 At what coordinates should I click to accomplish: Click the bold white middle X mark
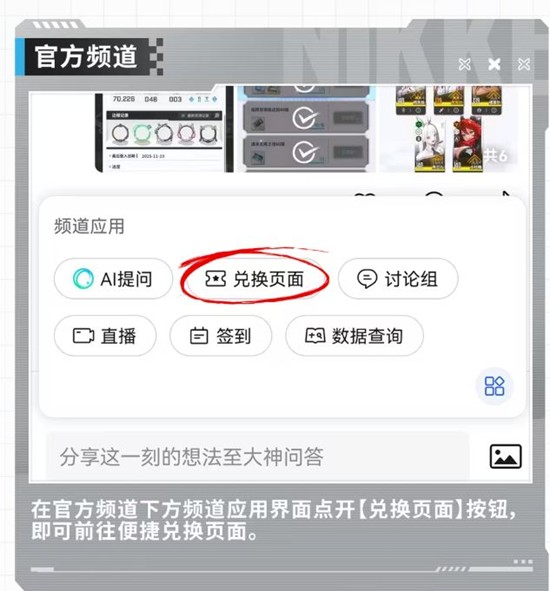494,64
